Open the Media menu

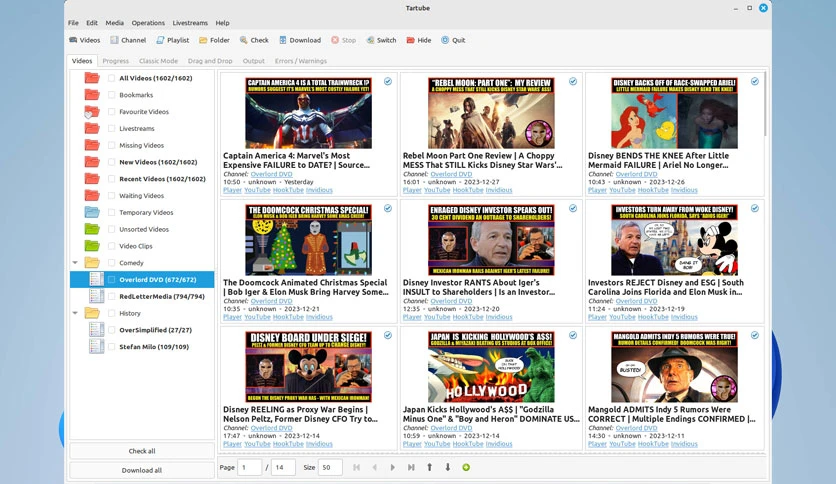click(115, 23)
